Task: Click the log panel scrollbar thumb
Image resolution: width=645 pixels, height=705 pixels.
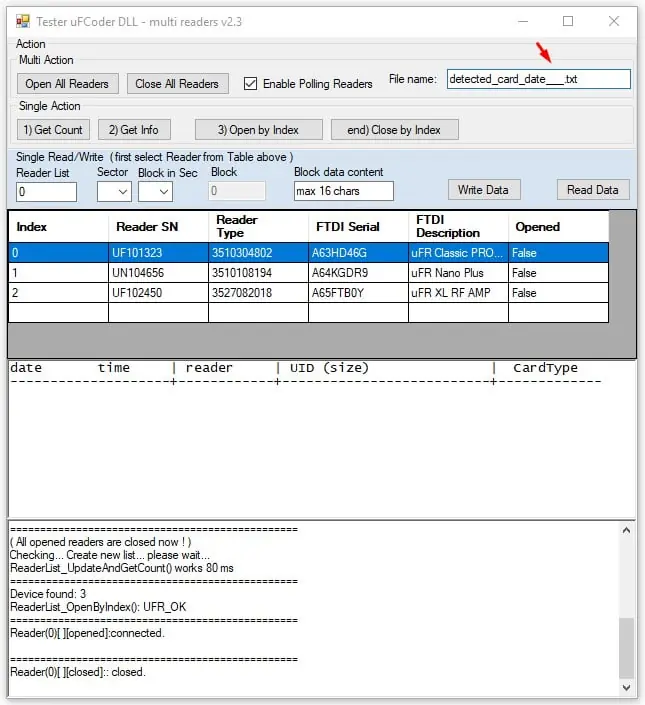Action: [x=627, y=647]
